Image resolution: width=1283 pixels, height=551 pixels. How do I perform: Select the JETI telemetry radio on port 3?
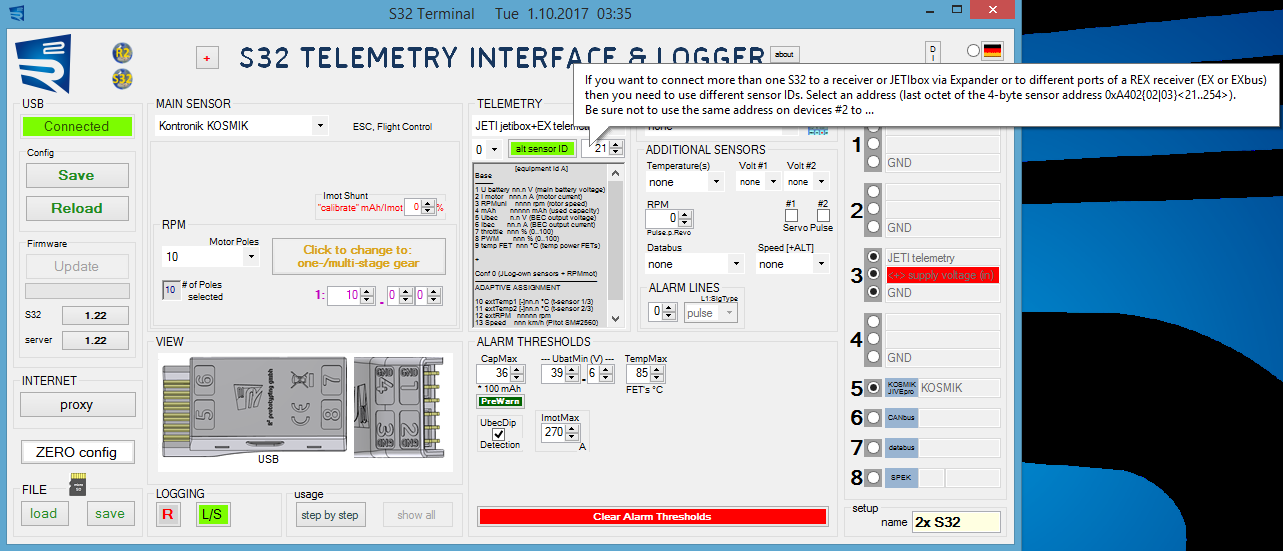[873, 256]
